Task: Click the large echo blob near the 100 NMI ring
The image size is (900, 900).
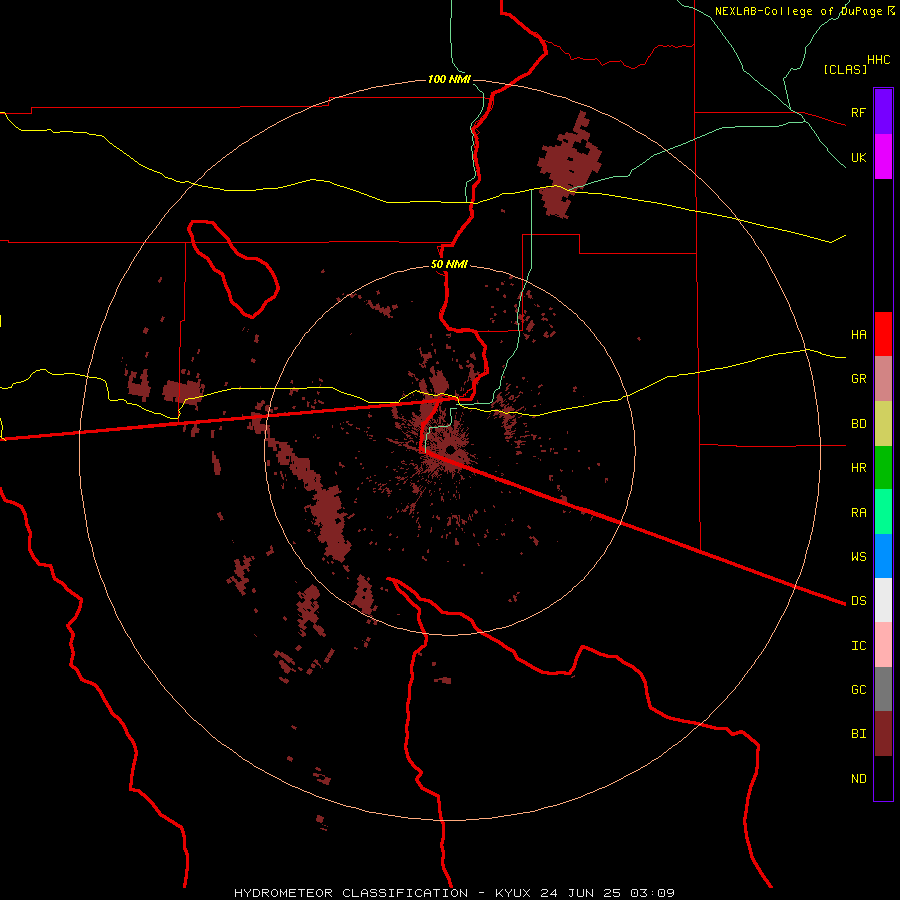Action: coord(569,165)
